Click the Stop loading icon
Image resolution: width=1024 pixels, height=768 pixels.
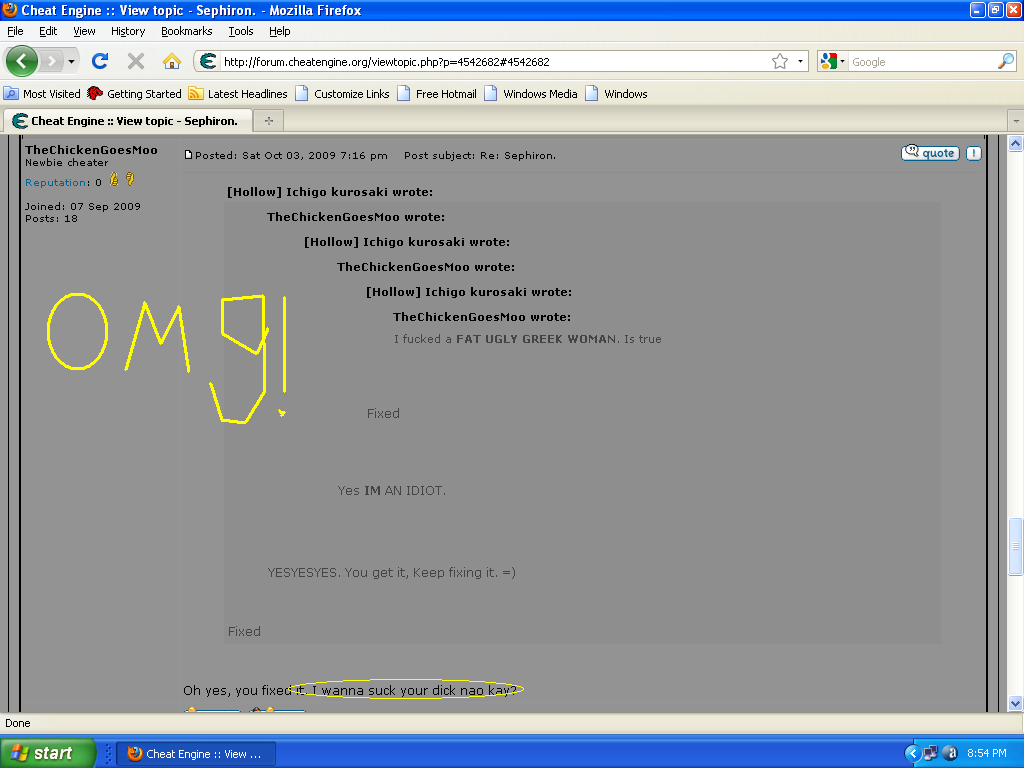[135, 61]
